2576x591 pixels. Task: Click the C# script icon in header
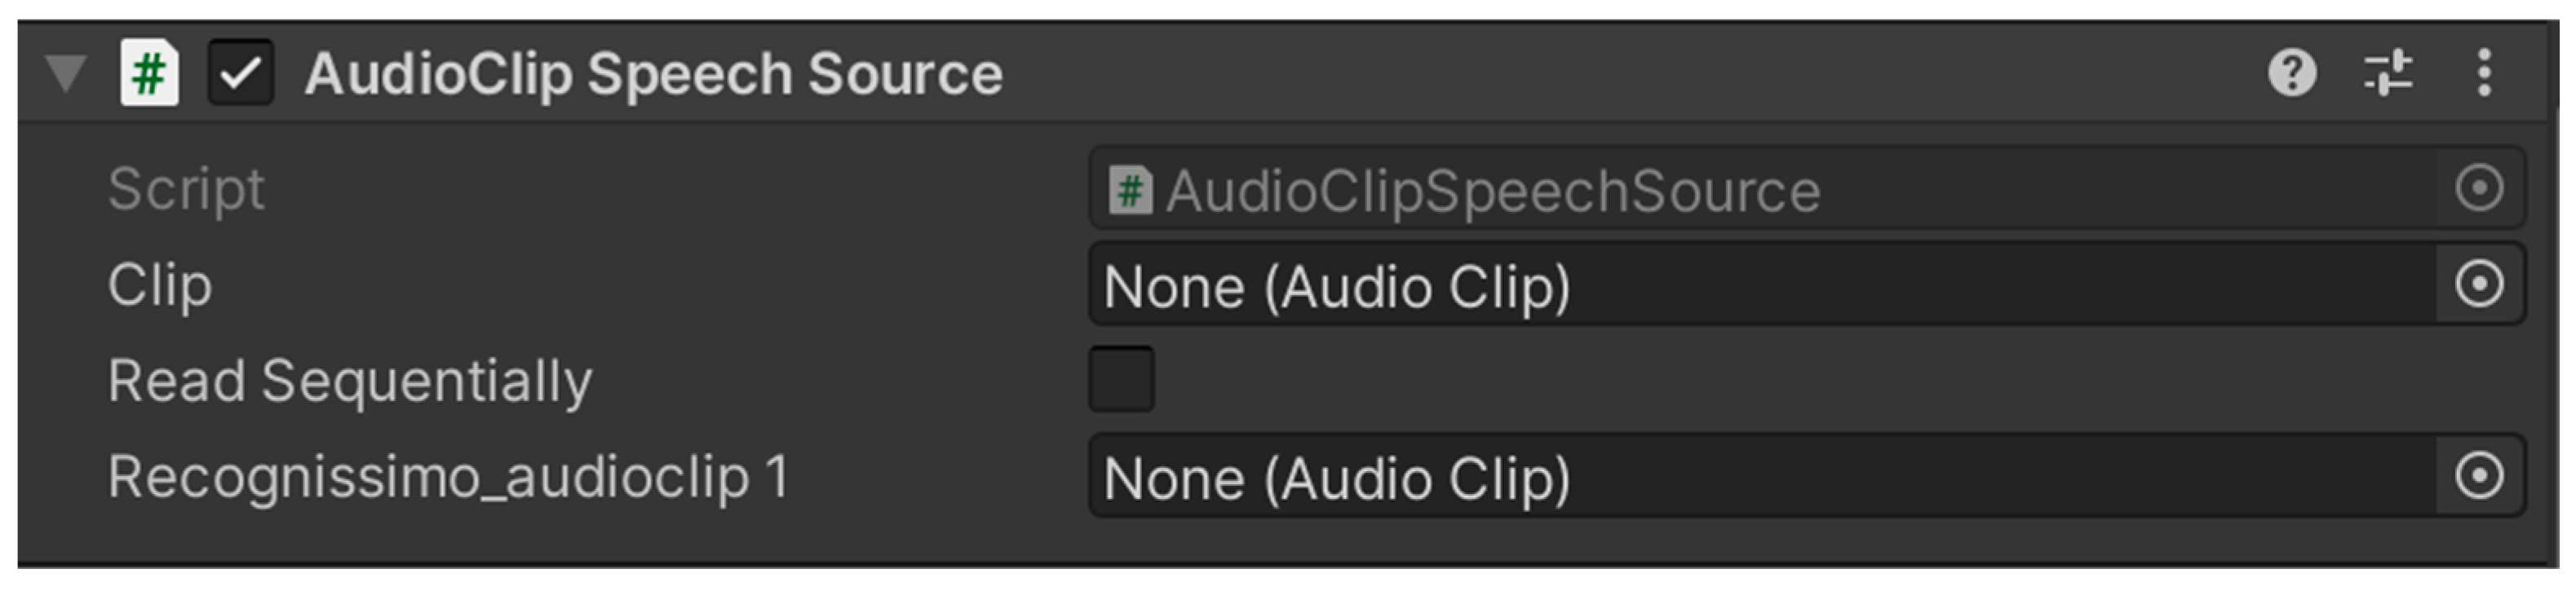click(149, 73)
